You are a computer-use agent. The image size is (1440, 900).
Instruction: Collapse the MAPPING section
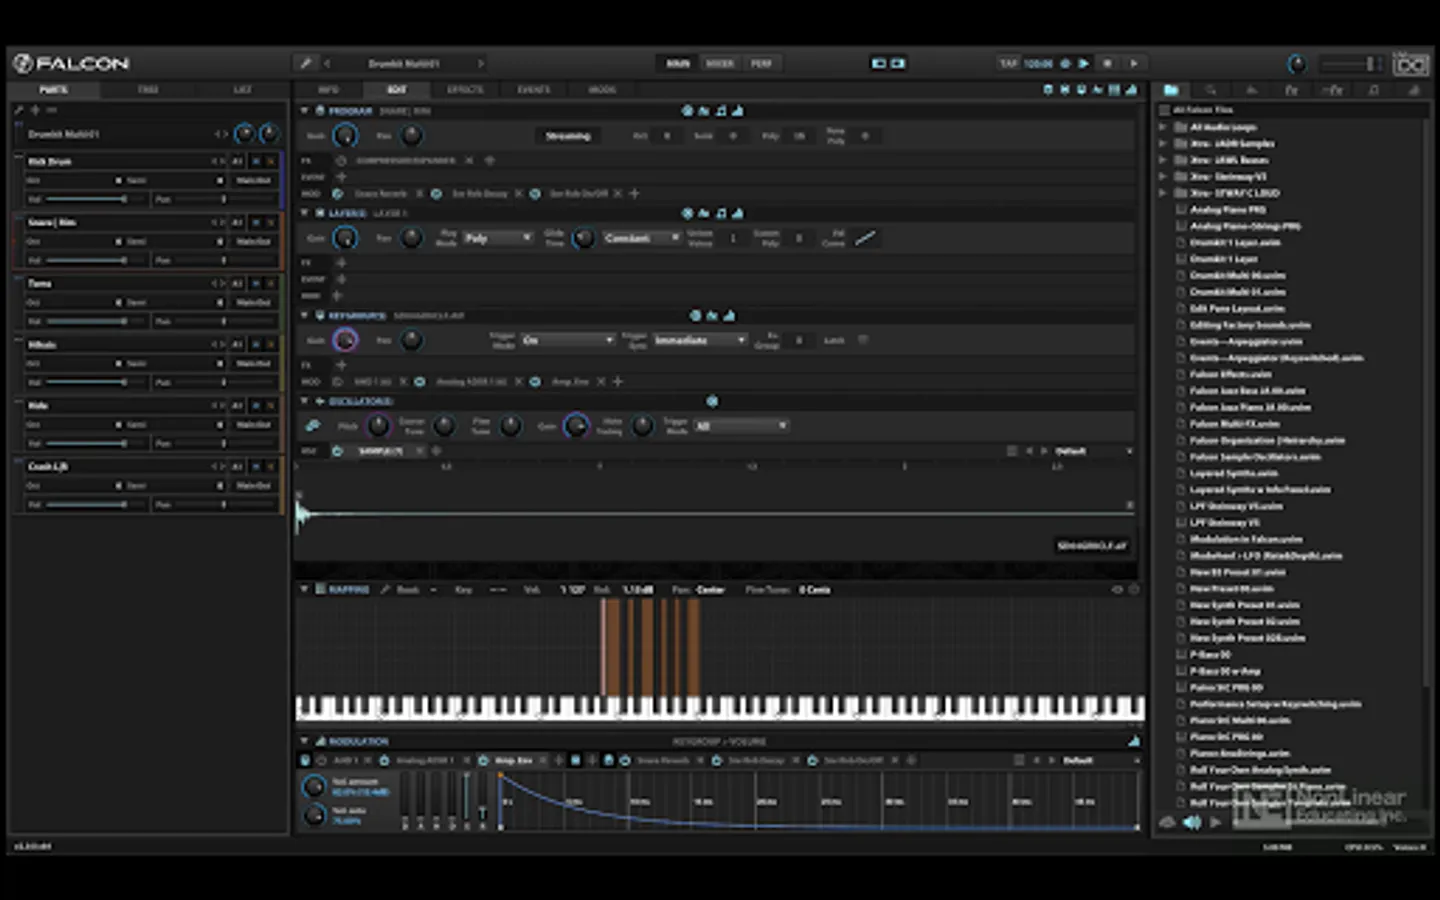coord(304,589)
